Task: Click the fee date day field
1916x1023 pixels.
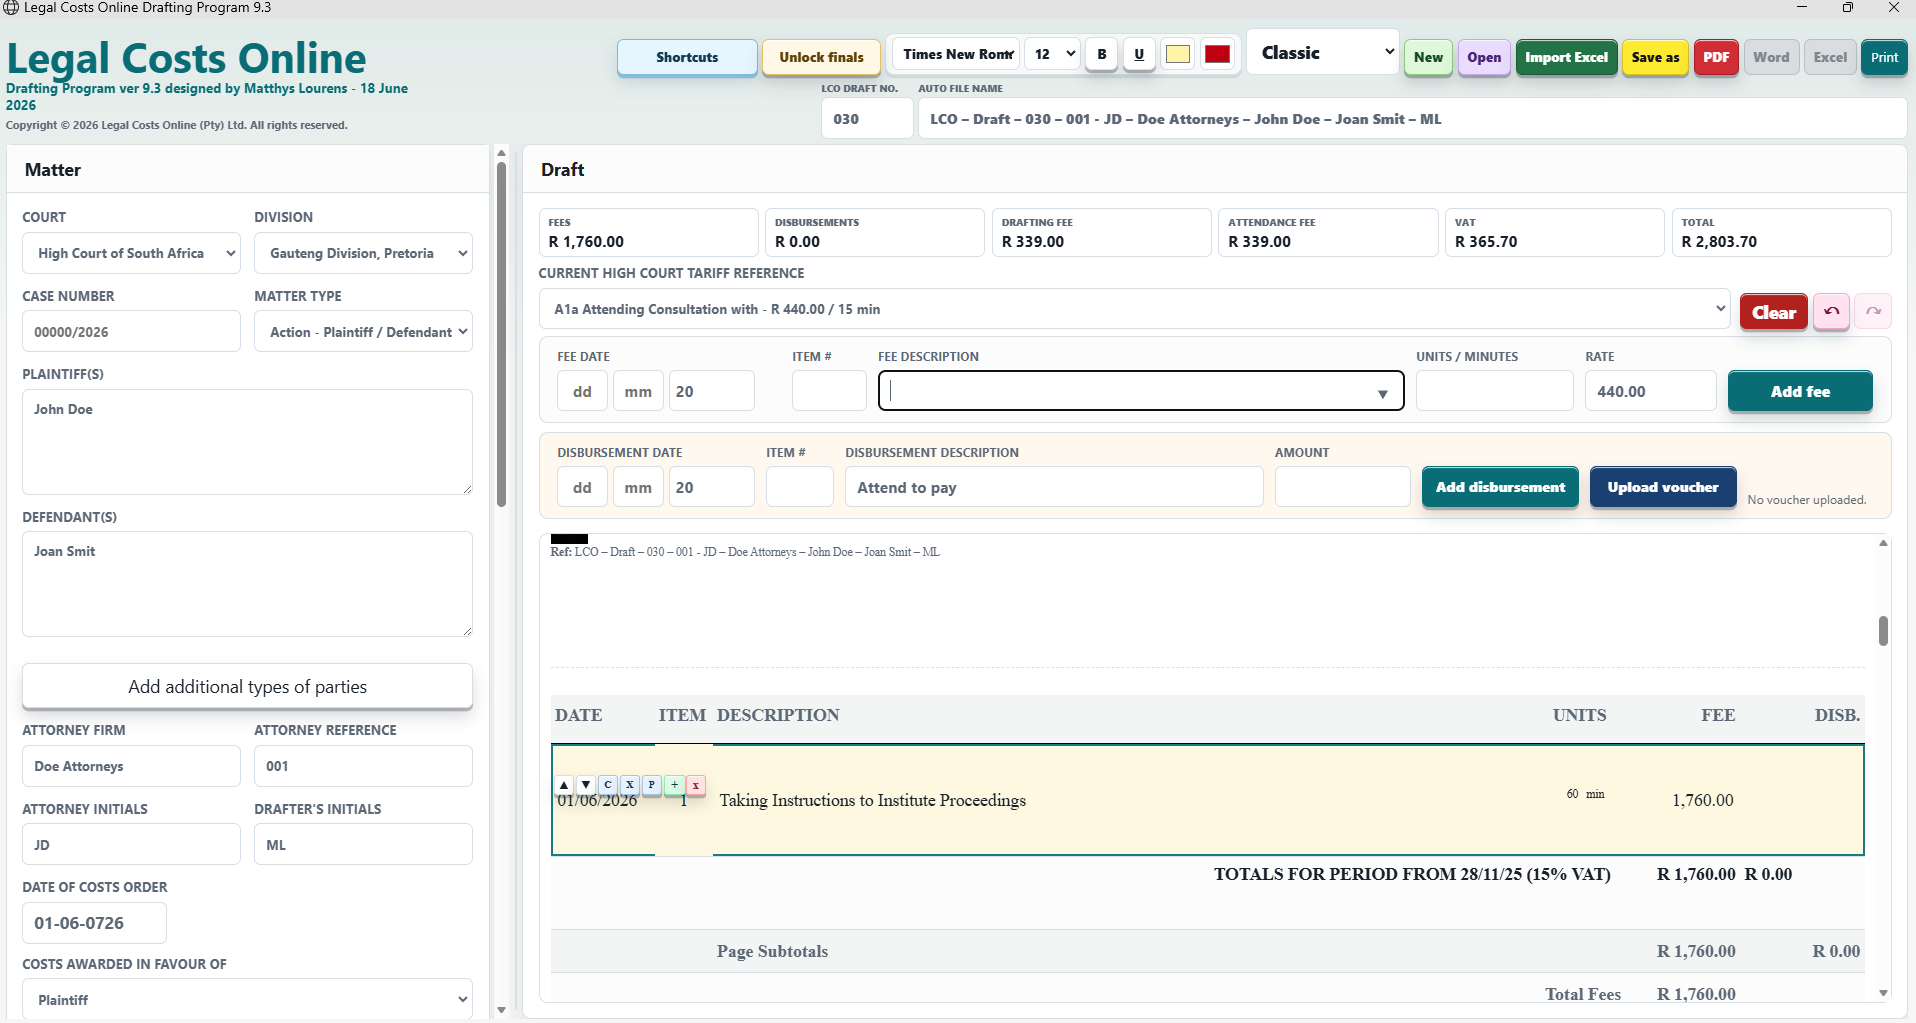Action: (x=582, y=391)
